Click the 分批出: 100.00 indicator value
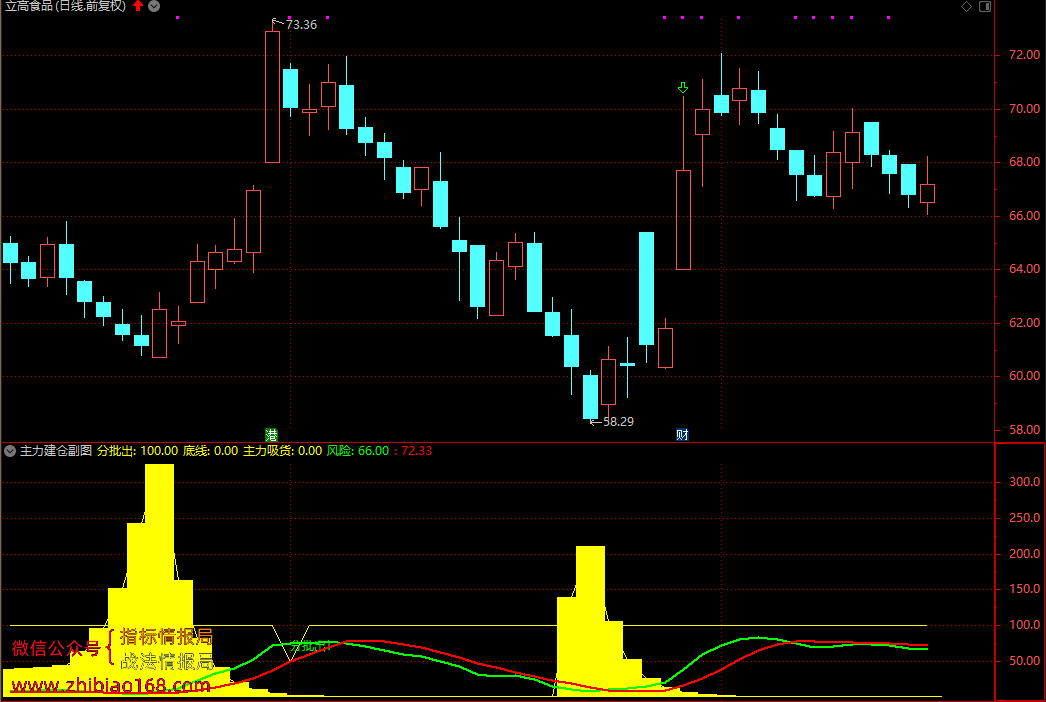Viewport: 1046px width, 702px height. coord(137,451)
